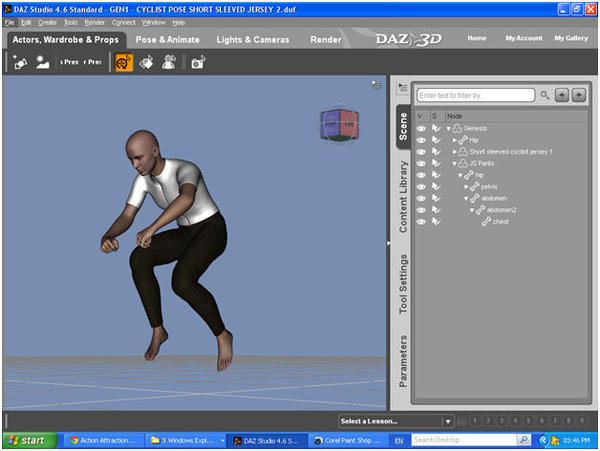Open the Scene pane options menu icon
Image resolution: width=600 pixels, height=451 pixels.
pos(402,87)
